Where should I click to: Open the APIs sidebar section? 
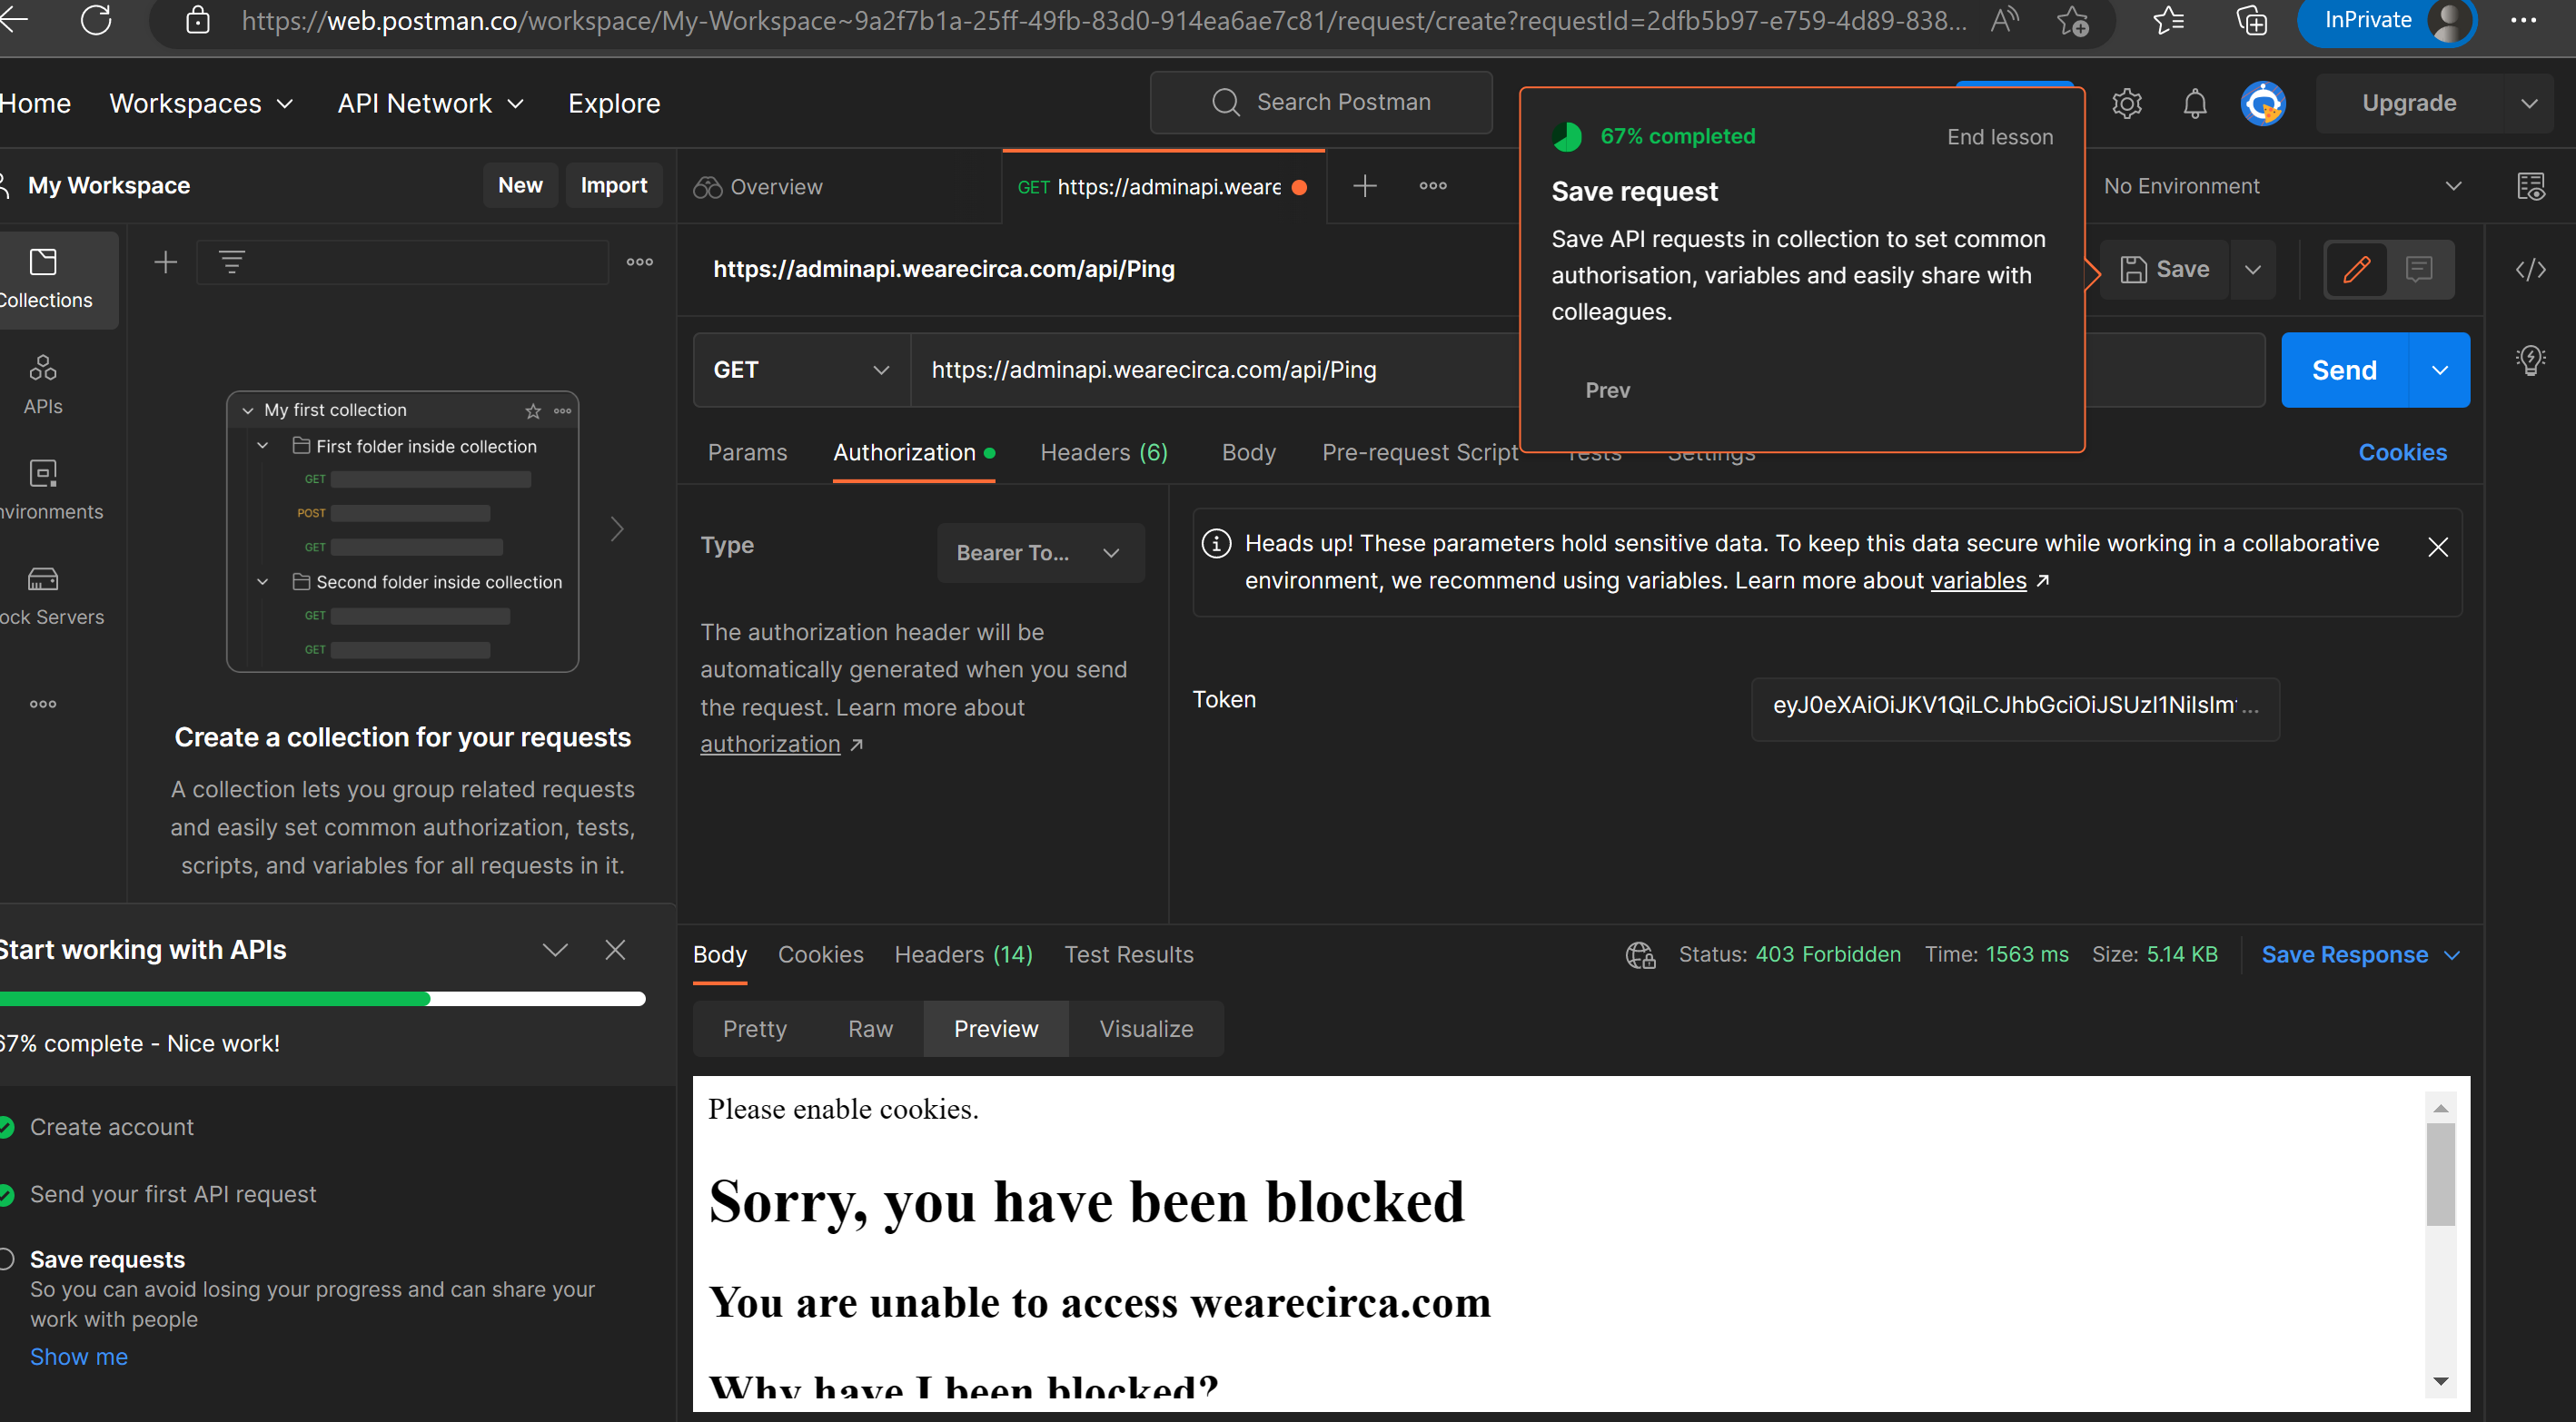43,384
